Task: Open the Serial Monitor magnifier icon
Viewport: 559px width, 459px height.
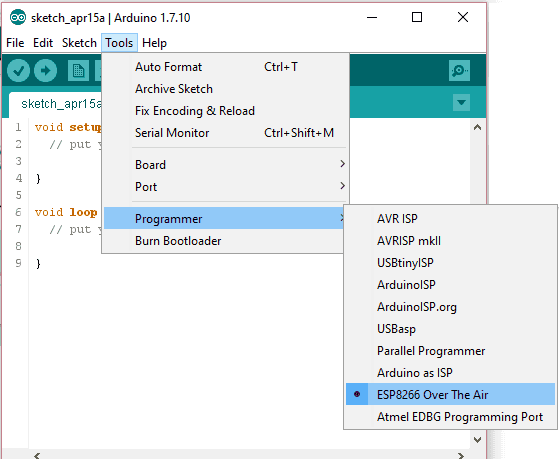Action: pyautogui.click(x=459, y=70)
